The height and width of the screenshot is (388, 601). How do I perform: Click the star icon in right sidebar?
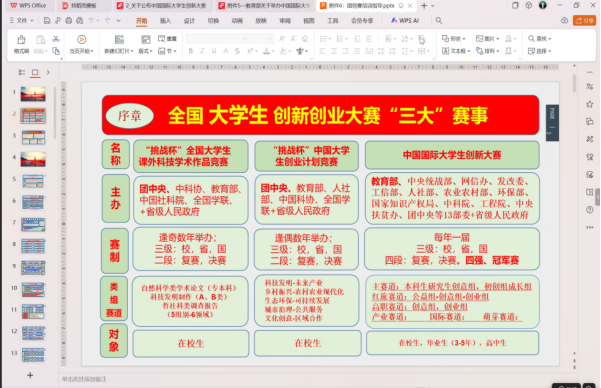point(590,104)
